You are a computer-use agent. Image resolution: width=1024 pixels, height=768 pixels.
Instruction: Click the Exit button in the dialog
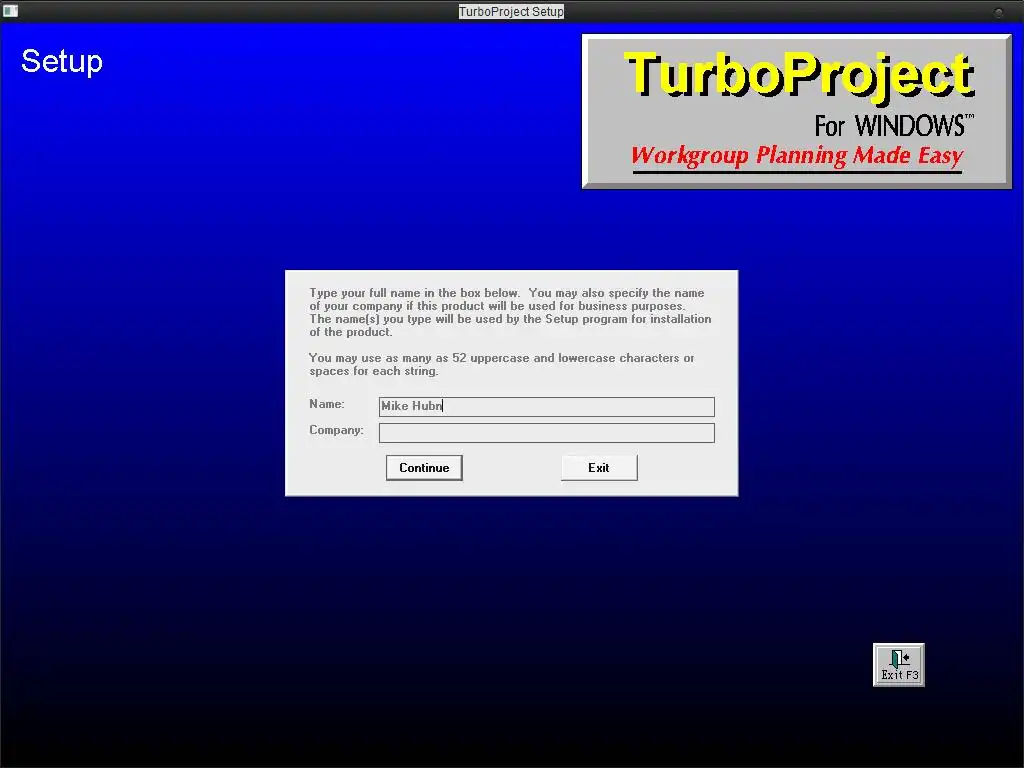(599, 468)
